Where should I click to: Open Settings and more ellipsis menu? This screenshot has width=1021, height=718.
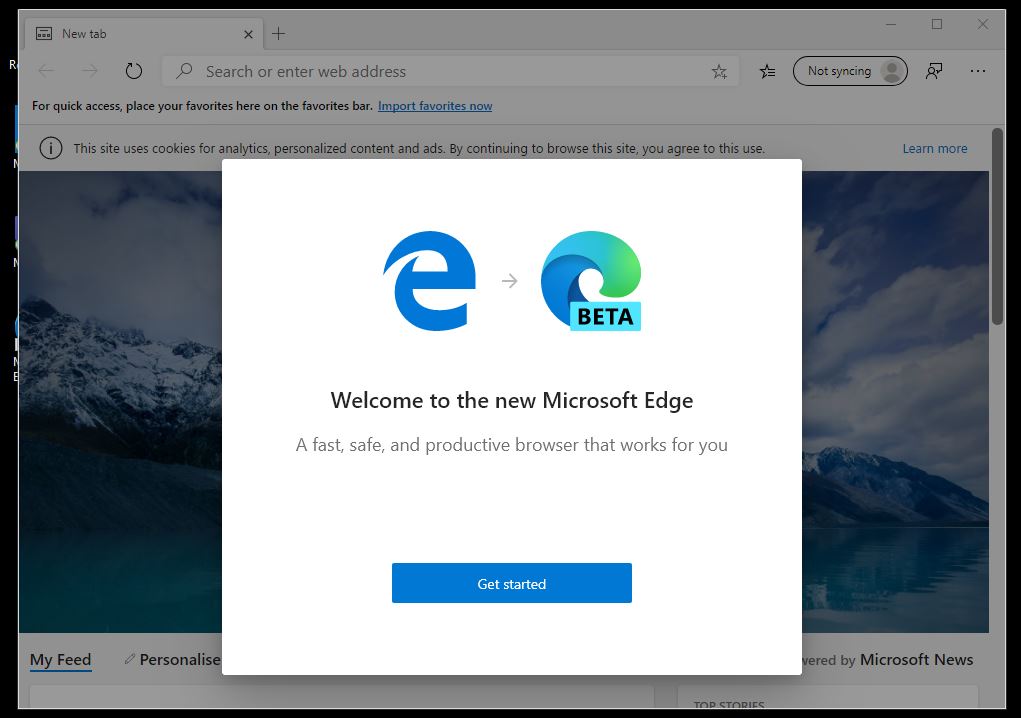point(977,71)
